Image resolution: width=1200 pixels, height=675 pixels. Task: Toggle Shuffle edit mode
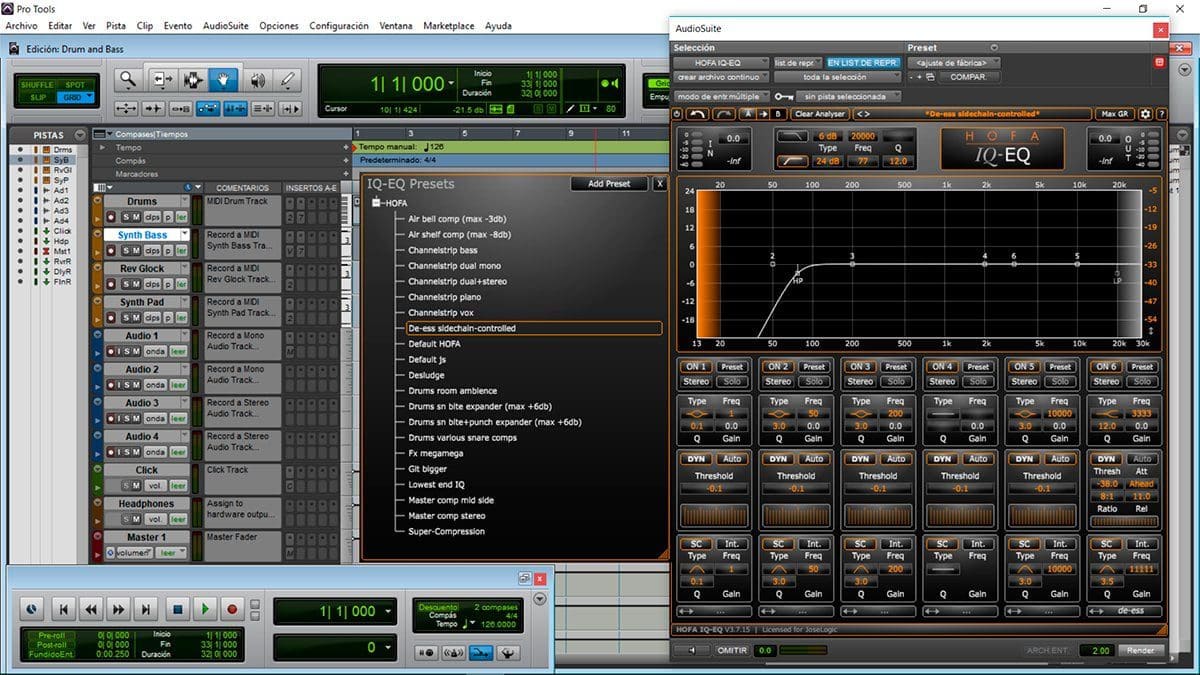pyautogui.click(x=37, y=85)
